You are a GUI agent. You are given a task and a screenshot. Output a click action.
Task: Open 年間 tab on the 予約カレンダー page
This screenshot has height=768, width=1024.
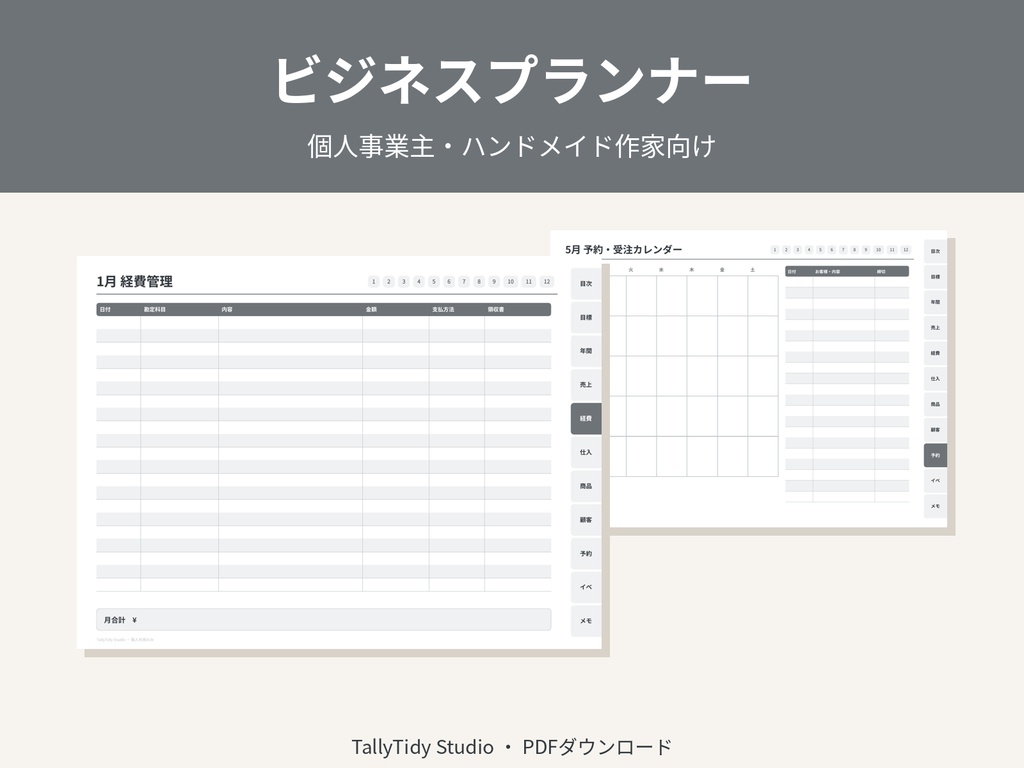935,302
